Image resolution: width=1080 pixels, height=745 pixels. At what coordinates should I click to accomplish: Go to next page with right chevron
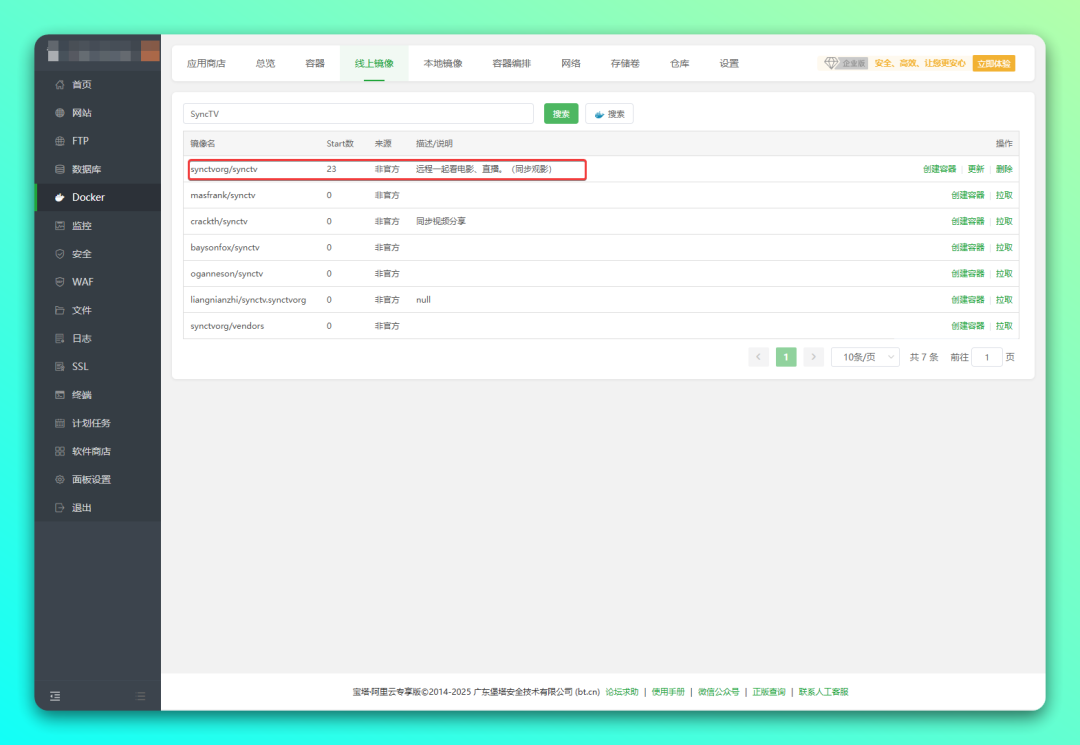(814, 357)
